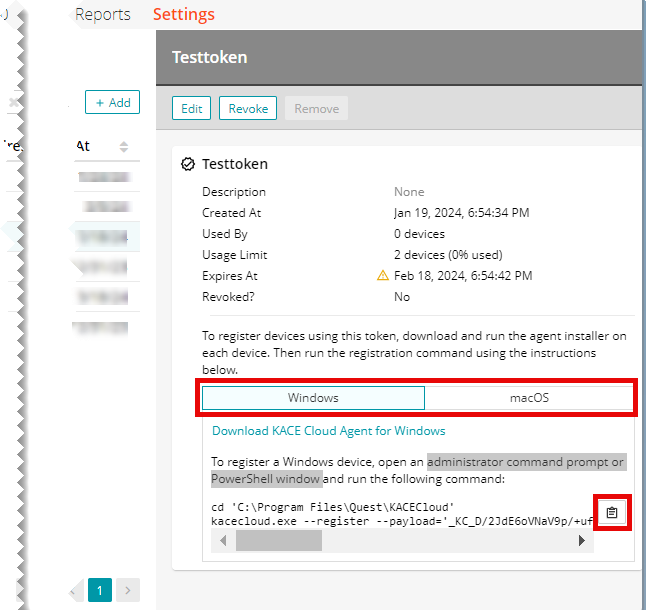Copy the registration command with clipboard icon
Image resolution: width=646 pixels, height=610 pixels.
(x=612, y=513)
